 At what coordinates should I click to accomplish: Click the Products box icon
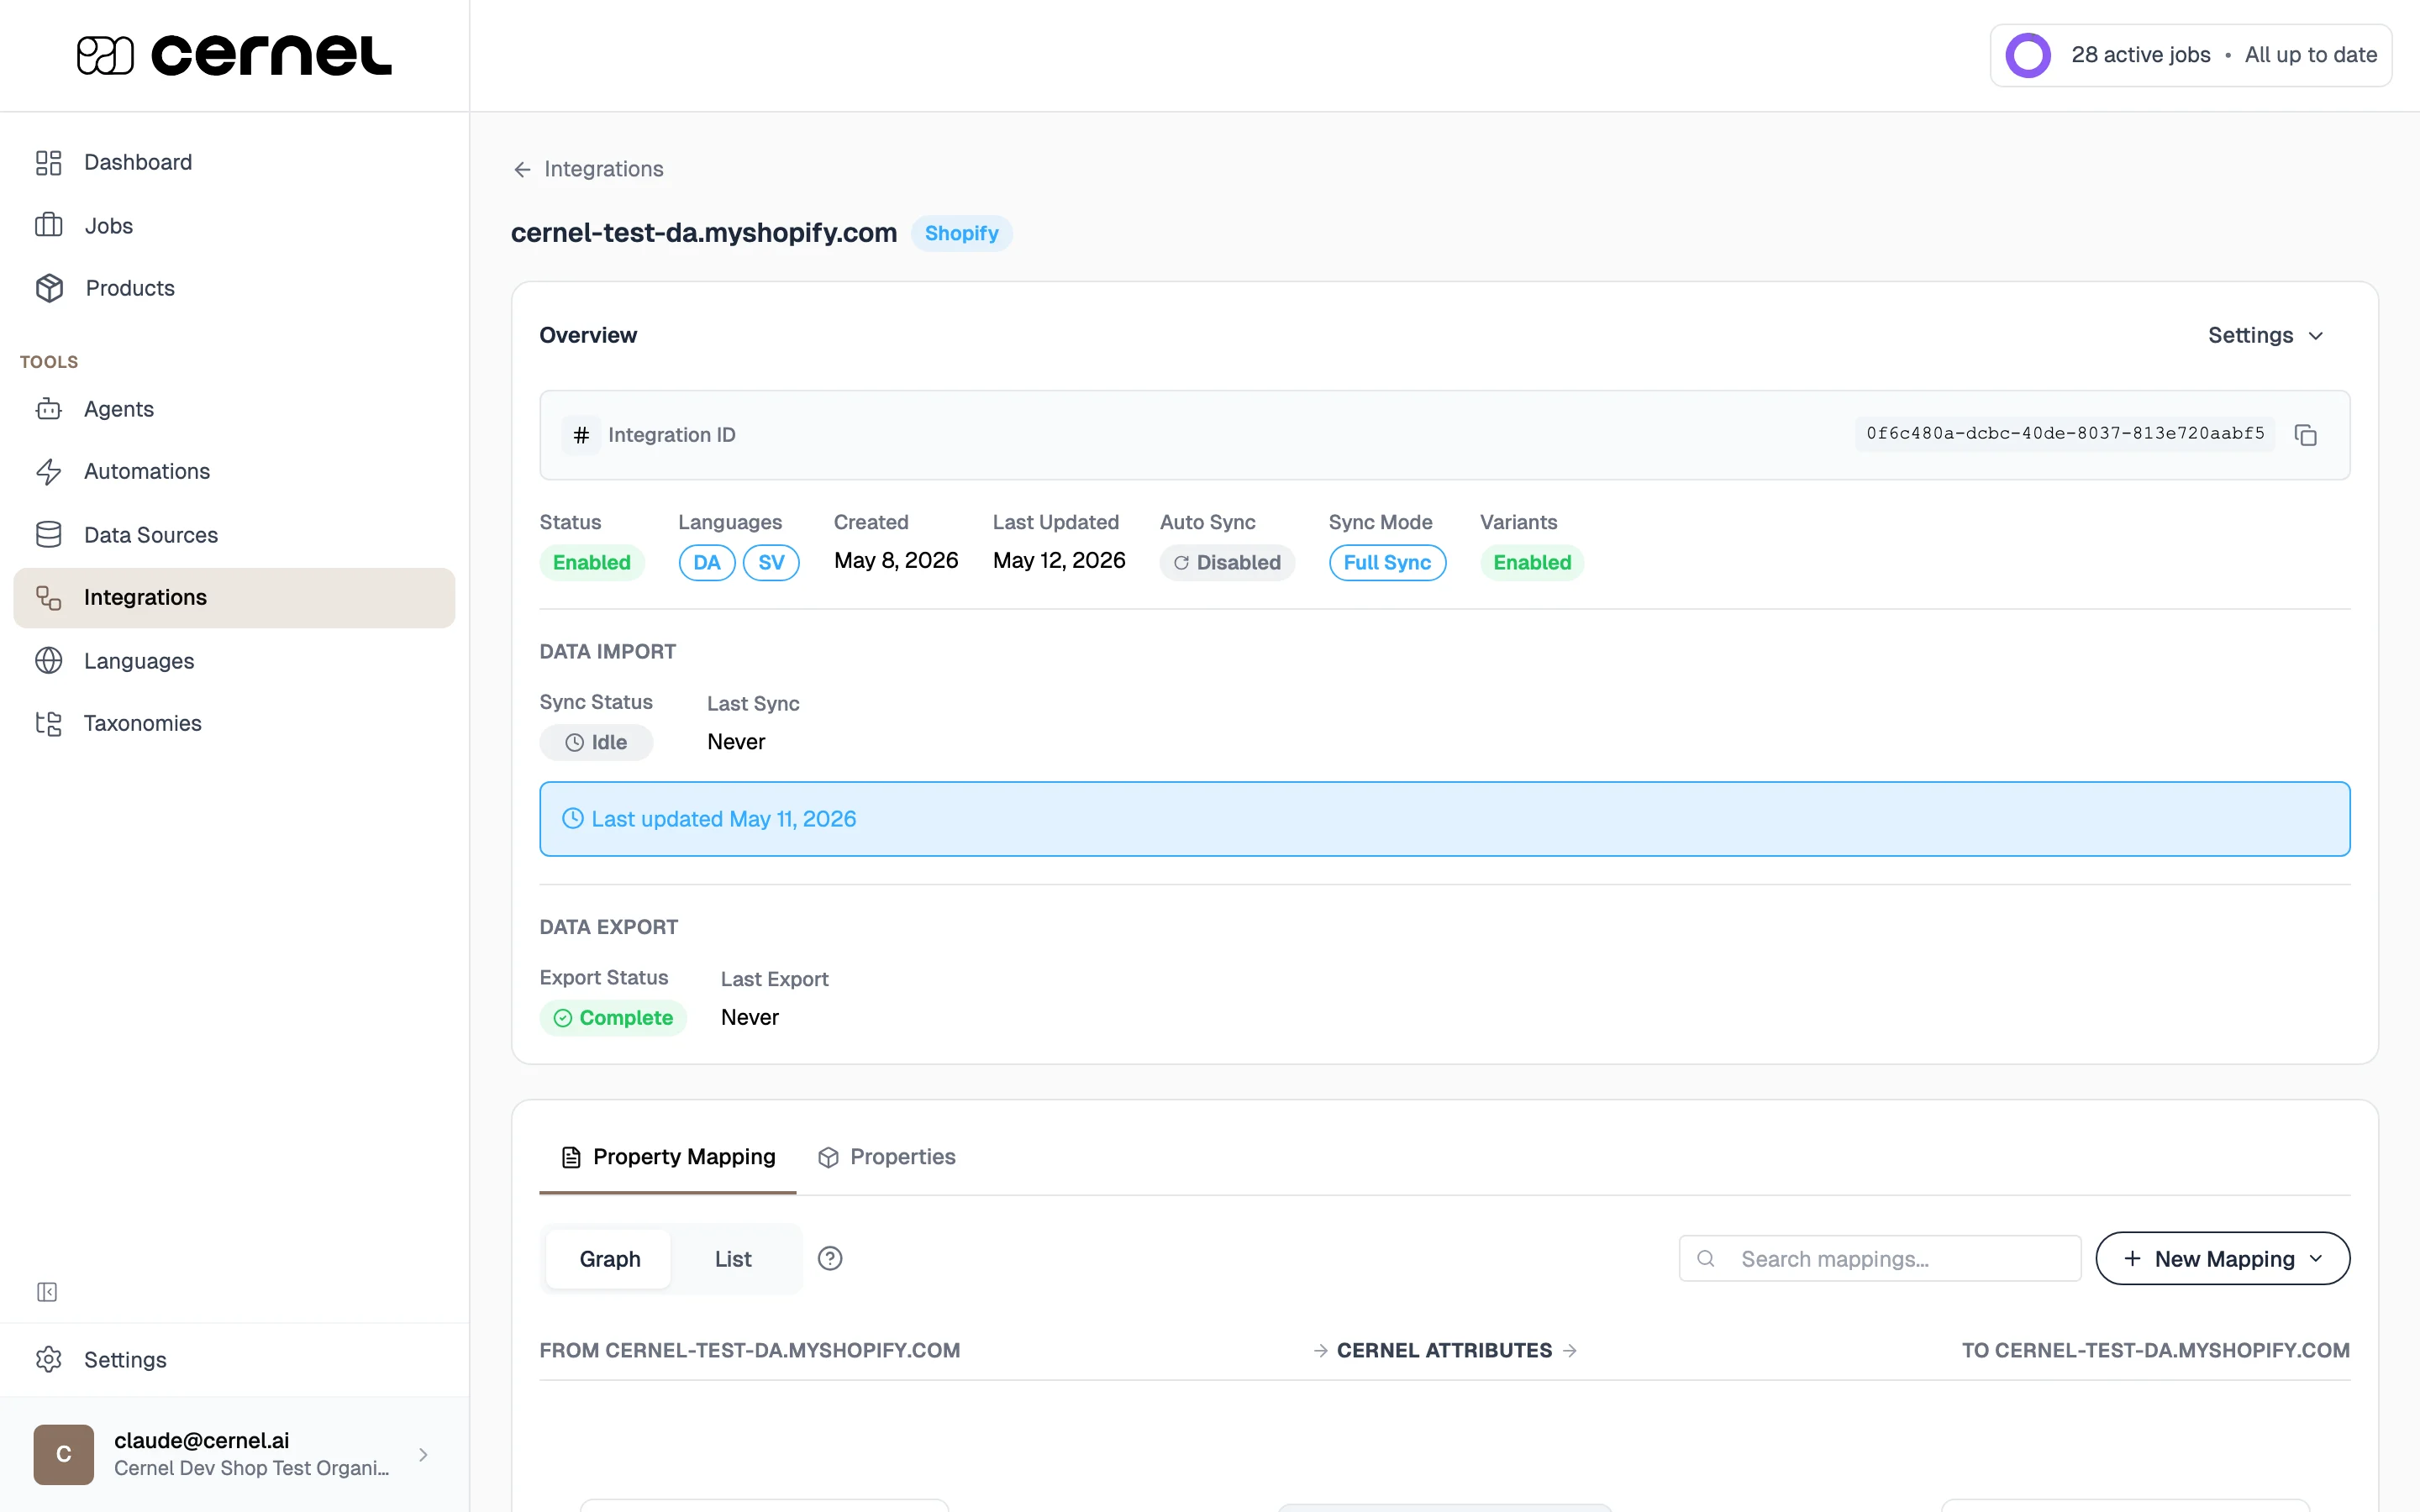[49, 288]
